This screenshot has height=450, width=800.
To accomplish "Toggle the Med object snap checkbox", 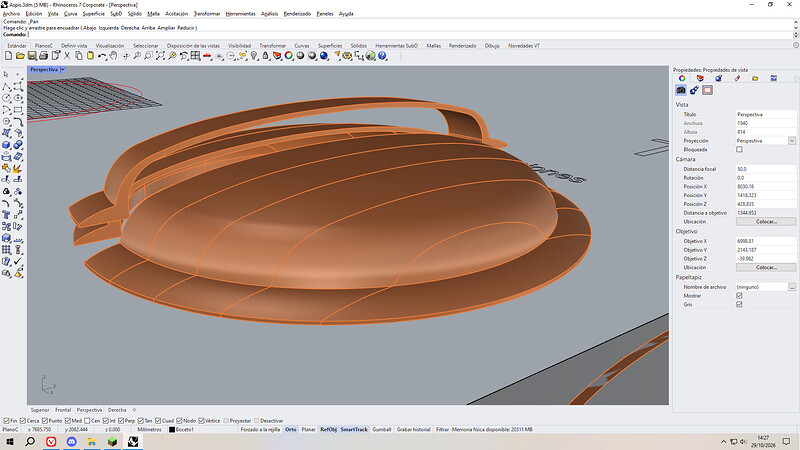I will tap(68, 420).
